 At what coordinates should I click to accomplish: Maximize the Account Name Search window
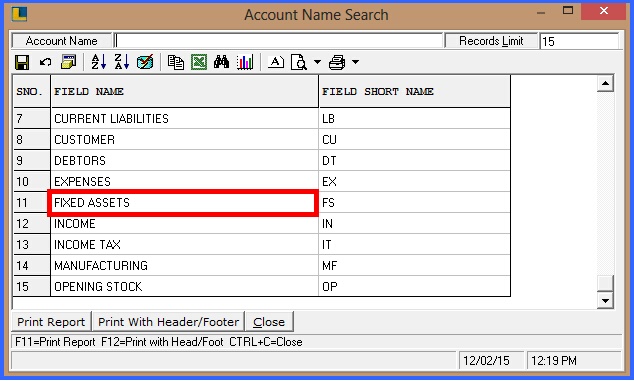click(568, 11)
